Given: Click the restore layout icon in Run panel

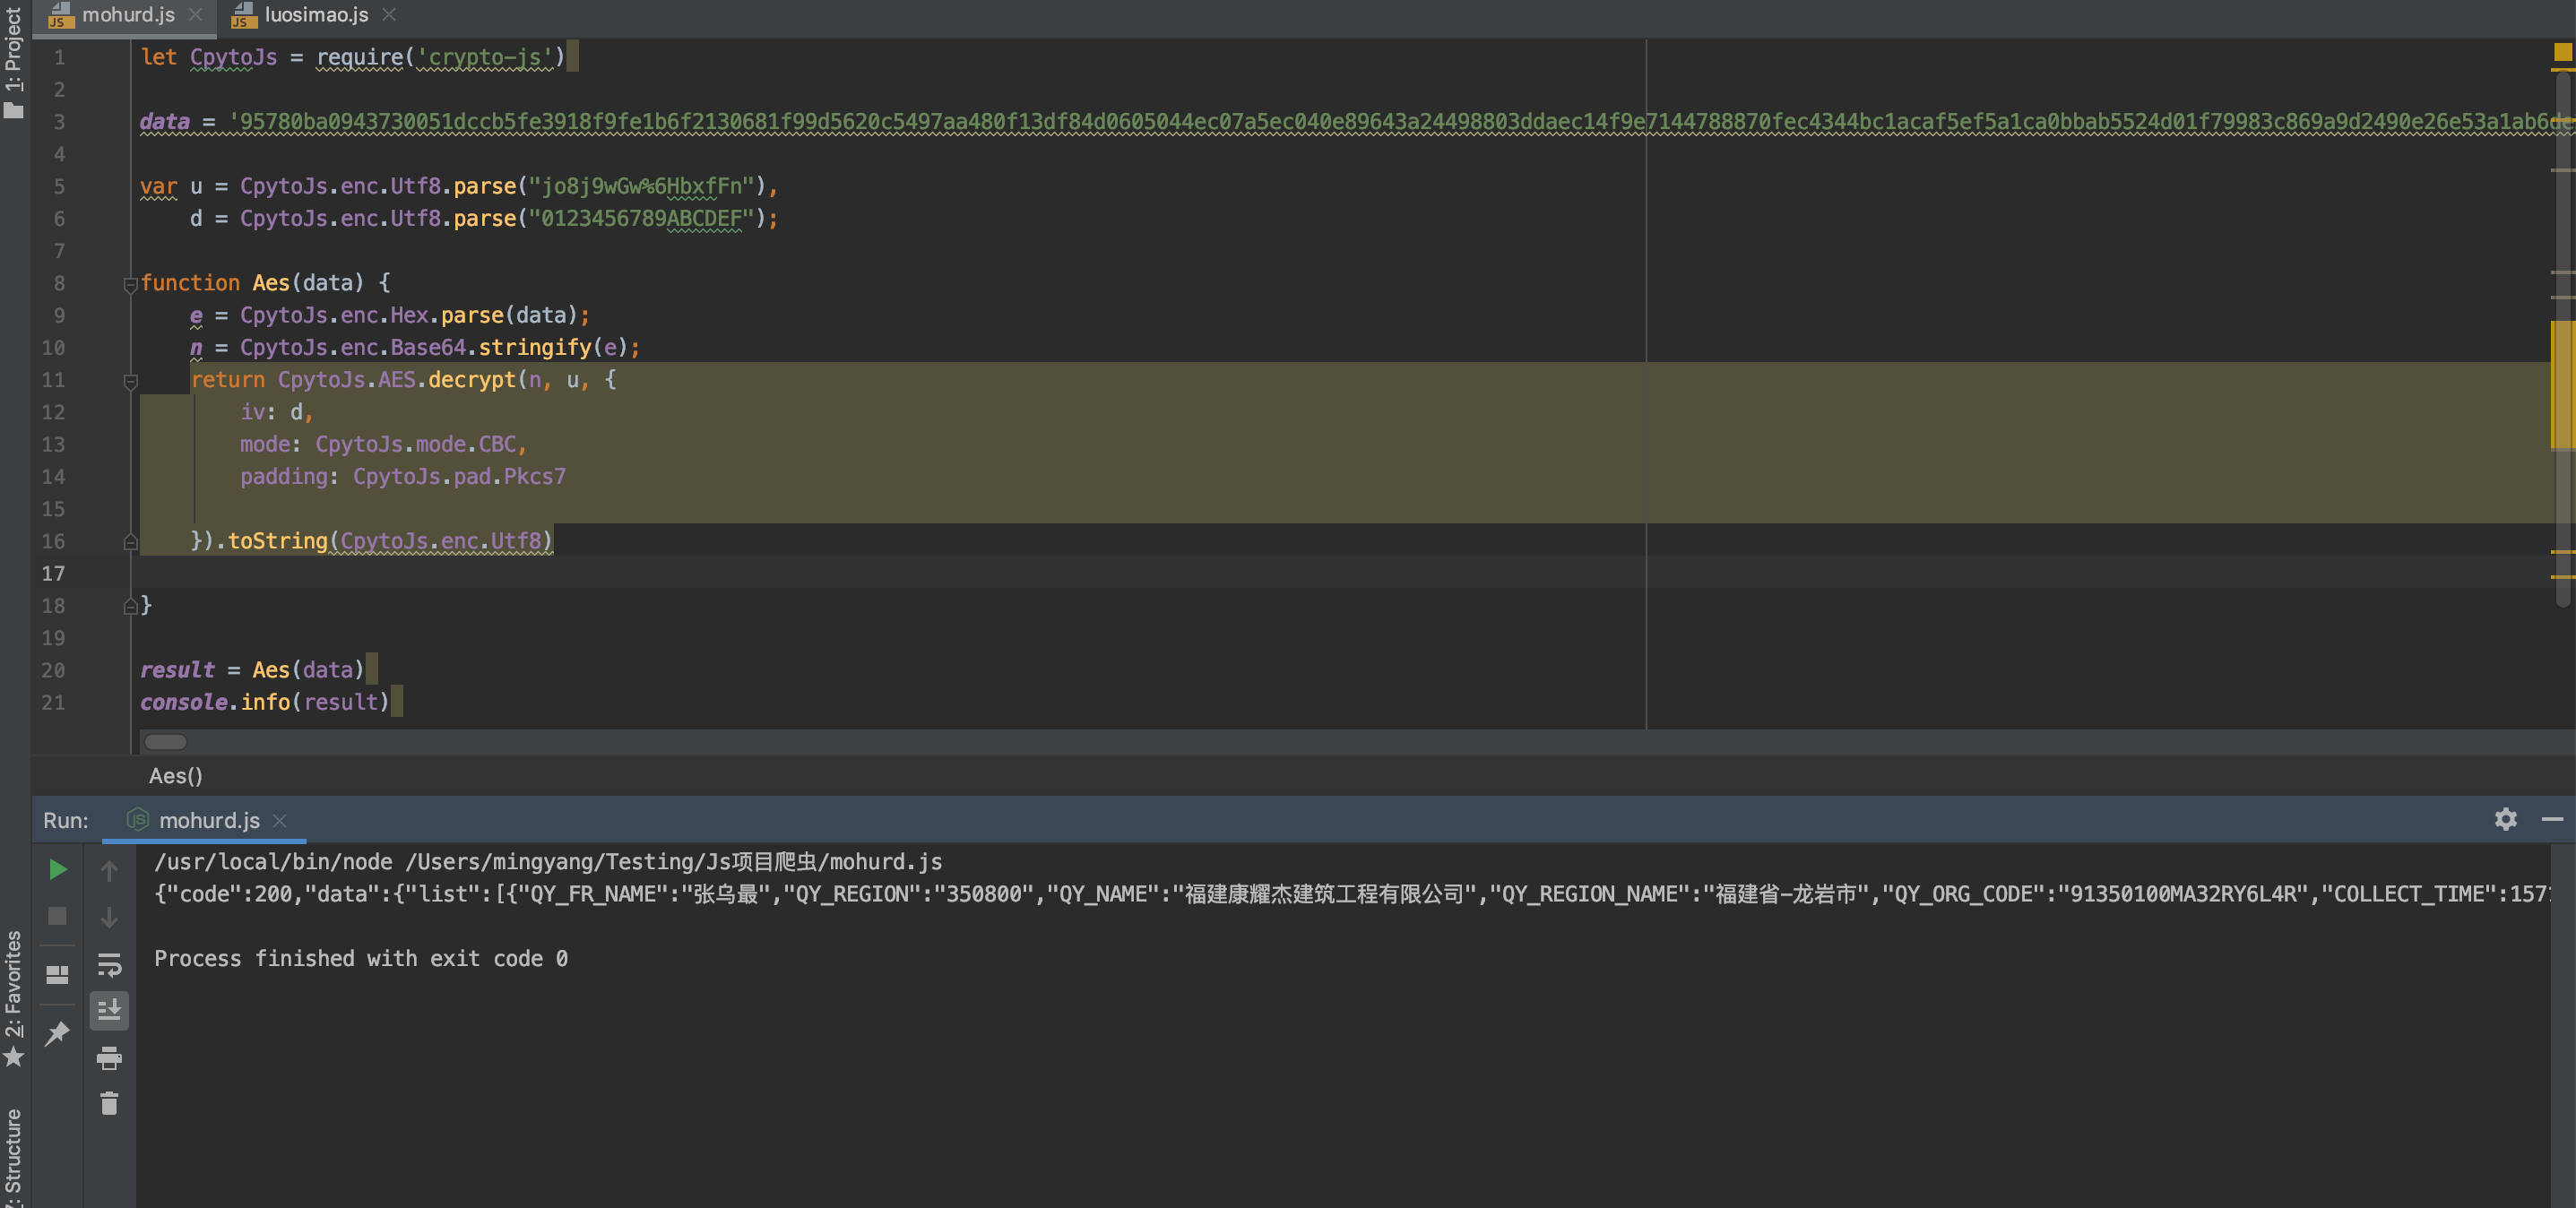Looking at the screenshot, I should click(58, 974).
